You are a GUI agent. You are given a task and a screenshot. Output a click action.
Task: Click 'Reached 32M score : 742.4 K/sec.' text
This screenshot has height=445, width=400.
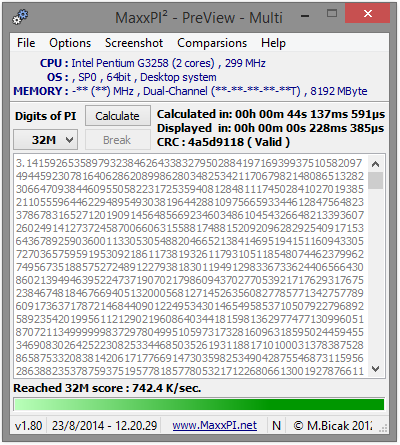coord(107,388)
